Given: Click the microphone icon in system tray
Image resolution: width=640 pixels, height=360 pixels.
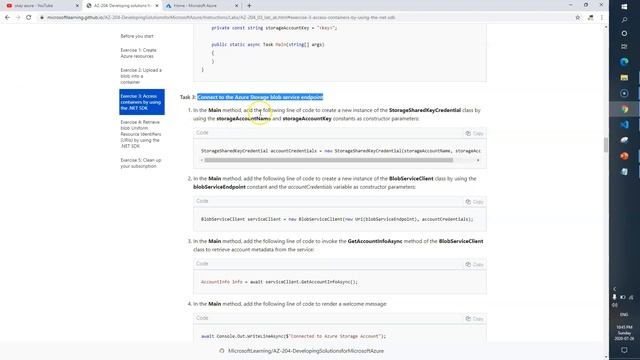Looking at the screenshot, I should 615,297.
